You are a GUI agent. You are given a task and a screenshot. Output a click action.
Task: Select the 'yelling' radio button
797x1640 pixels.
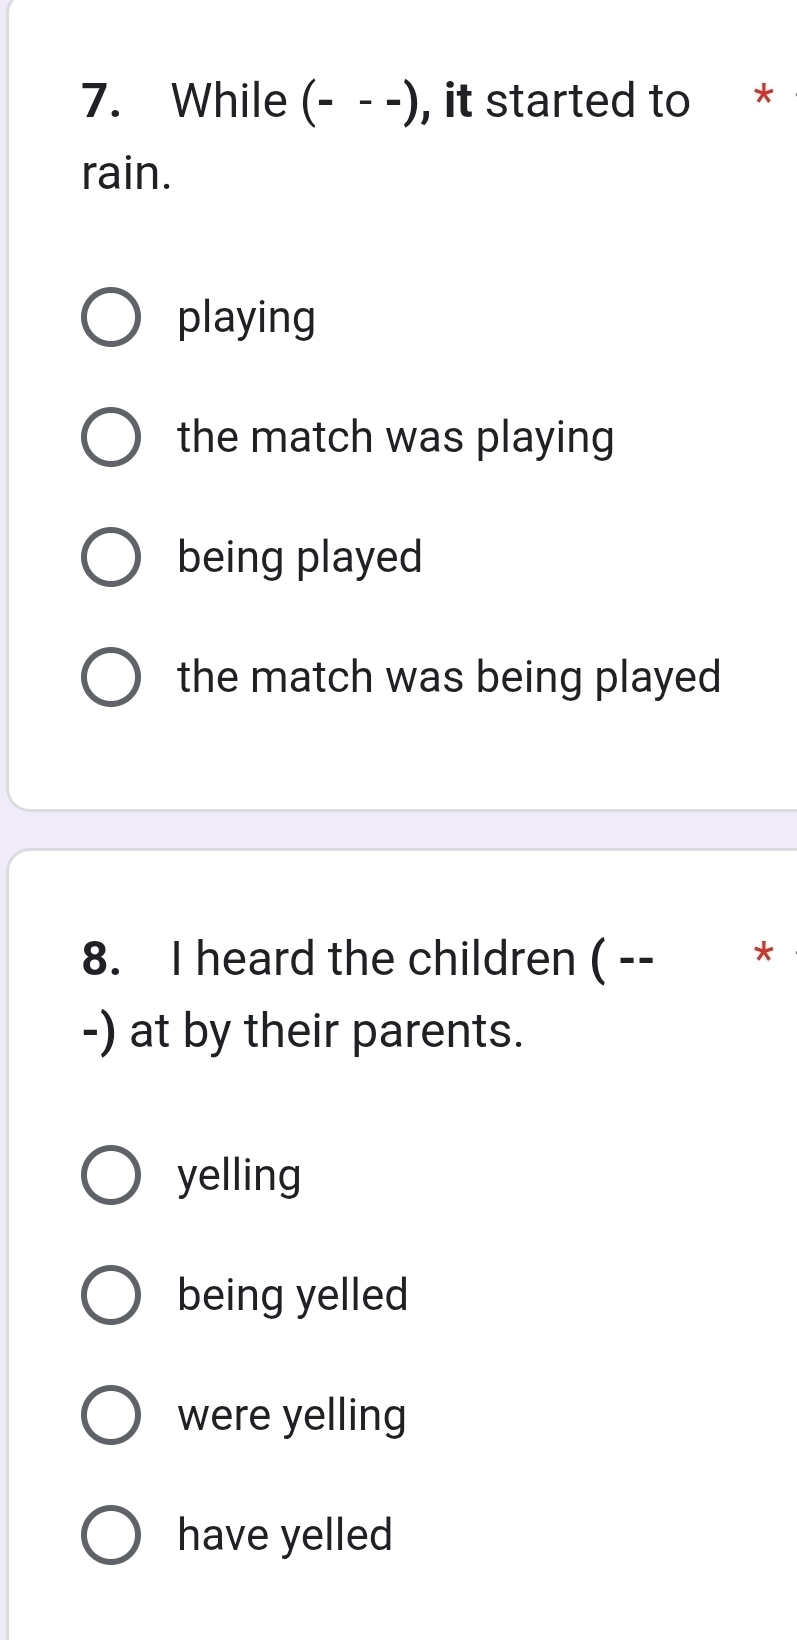[x=110, y=1175]
